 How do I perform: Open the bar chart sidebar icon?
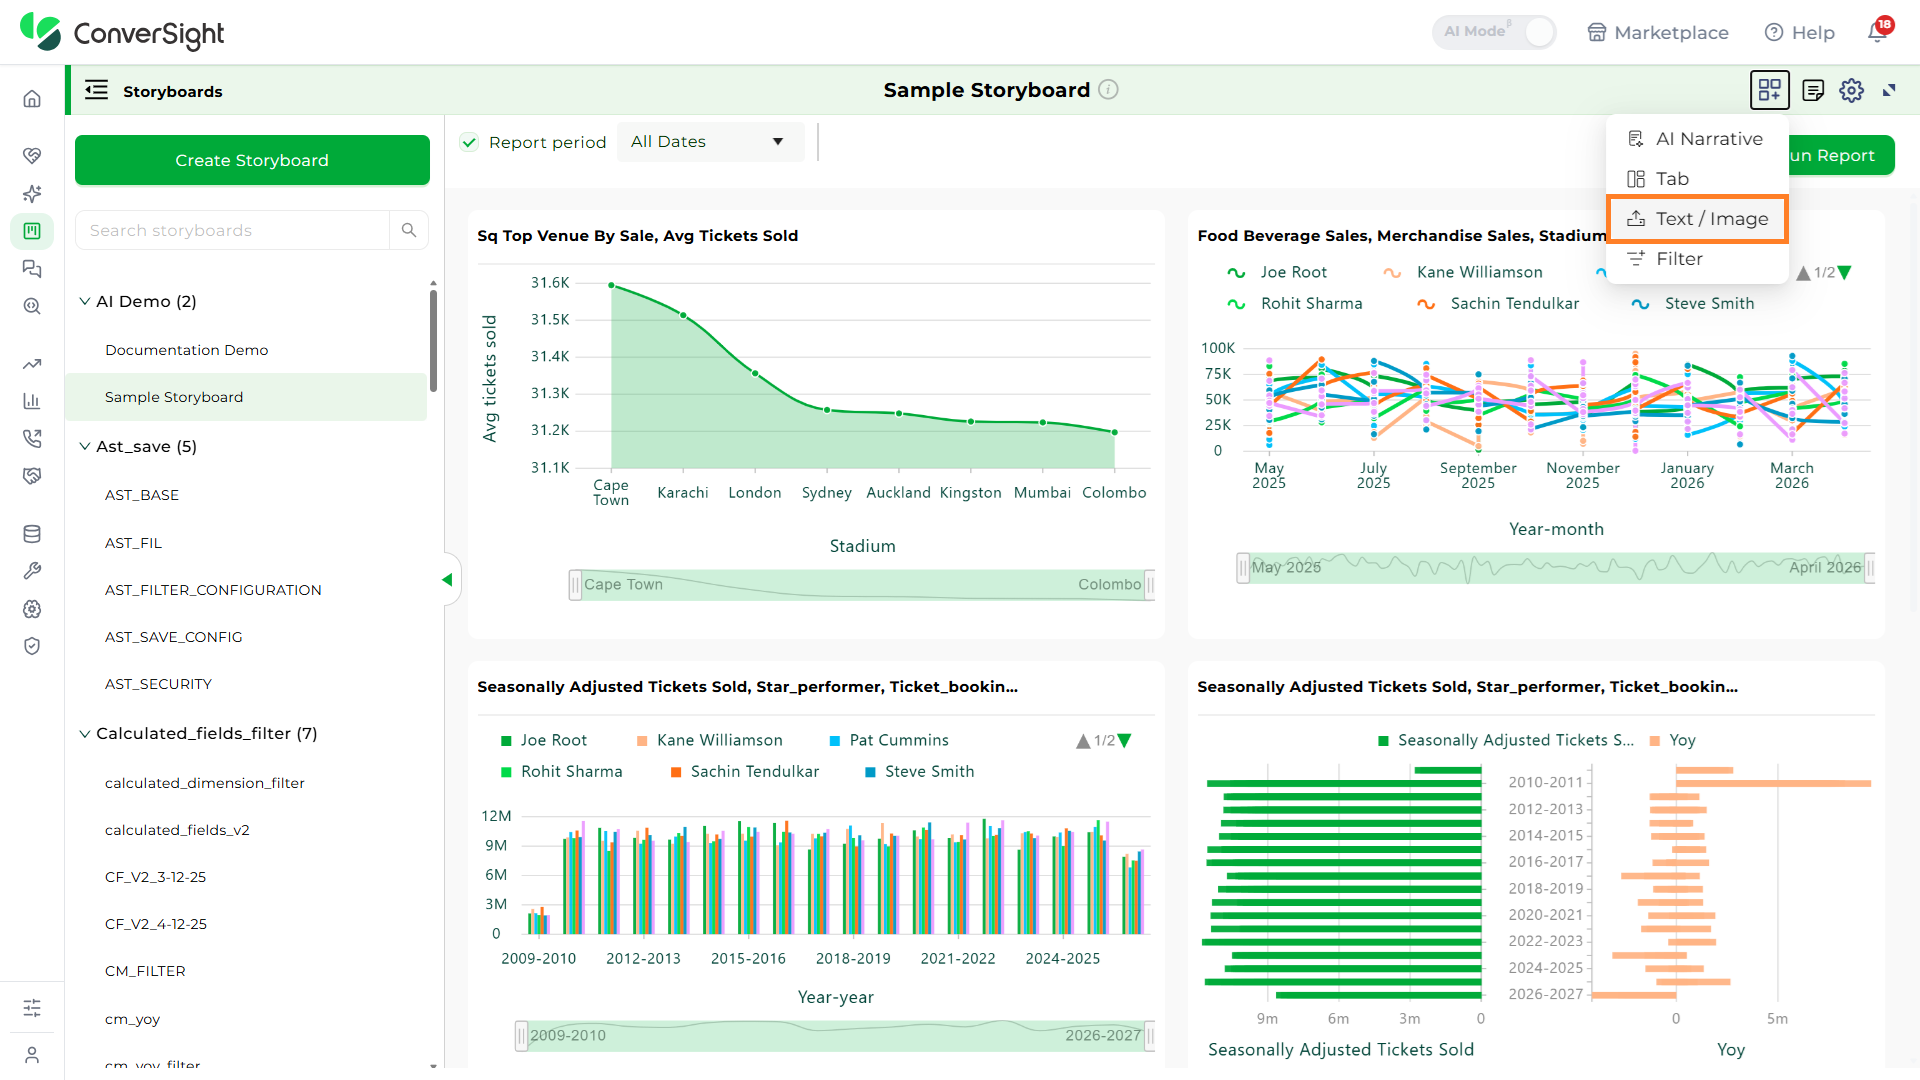(32, 401)
